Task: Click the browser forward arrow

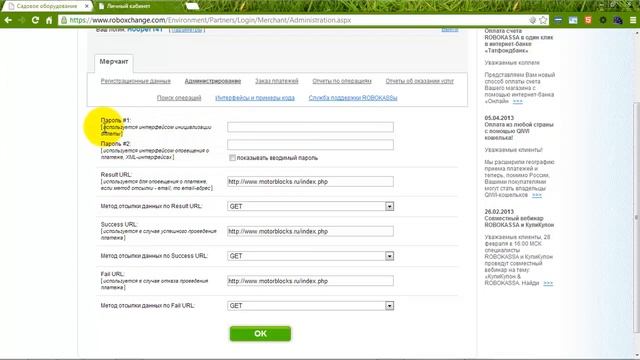Action: coord(22,20)
